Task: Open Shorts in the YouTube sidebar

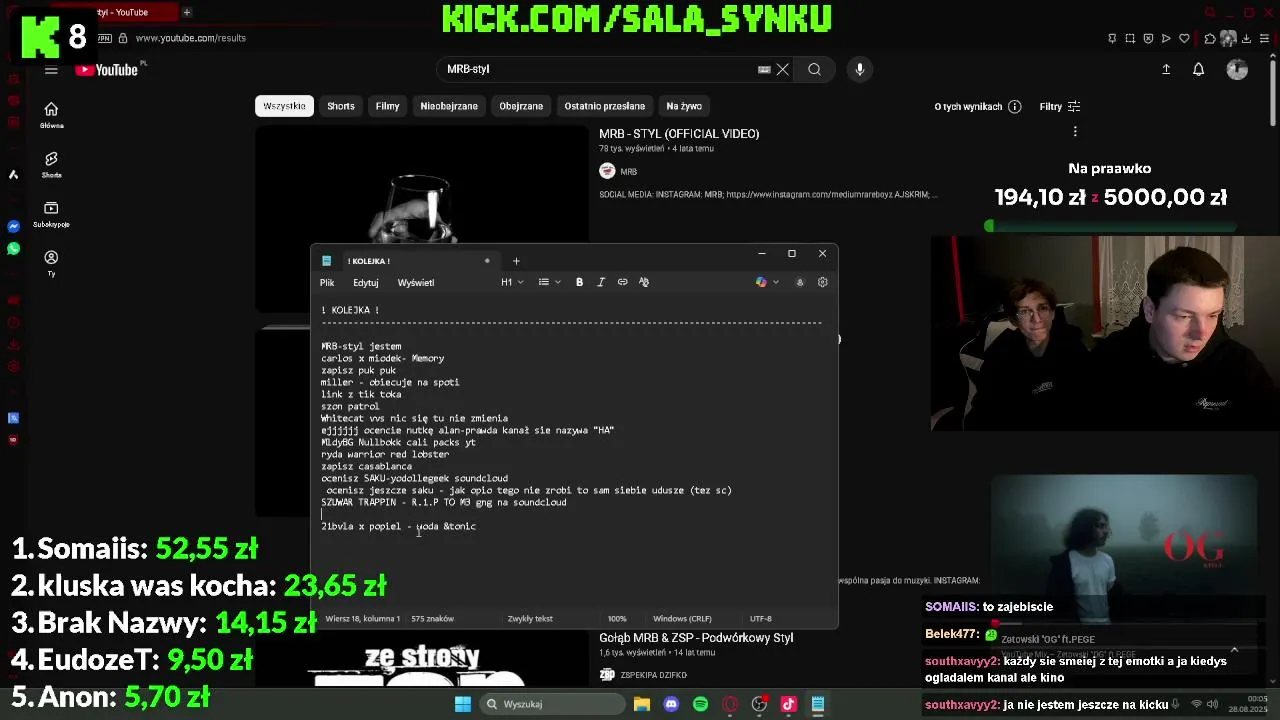Action: tap(51, 165)
